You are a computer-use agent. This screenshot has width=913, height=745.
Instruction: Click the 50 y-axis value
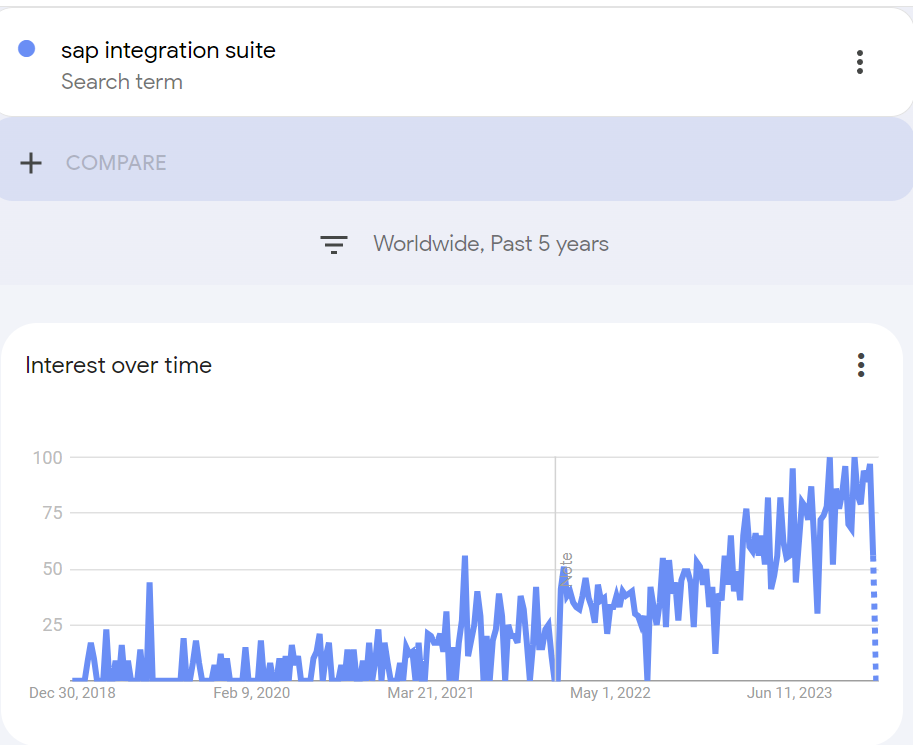(x=52, y=569)
